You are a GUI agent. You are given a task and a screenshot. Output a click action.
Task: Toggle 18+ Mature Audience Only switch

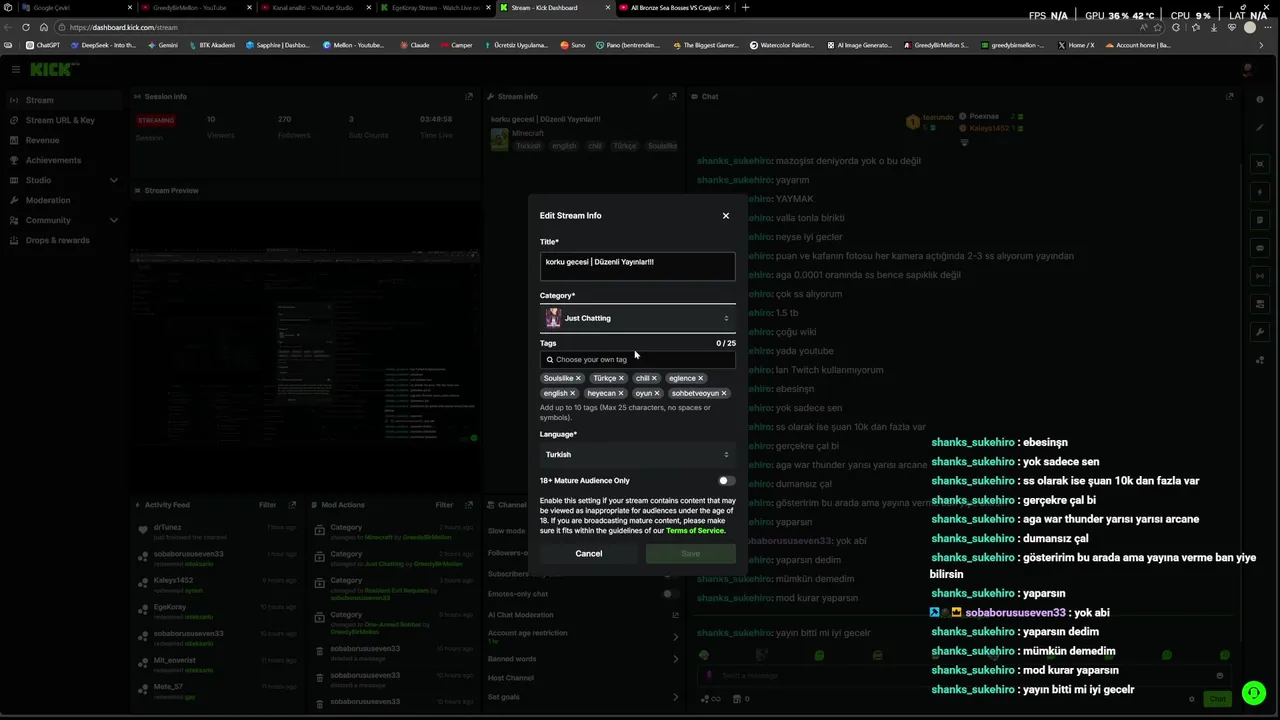(726, 481)
